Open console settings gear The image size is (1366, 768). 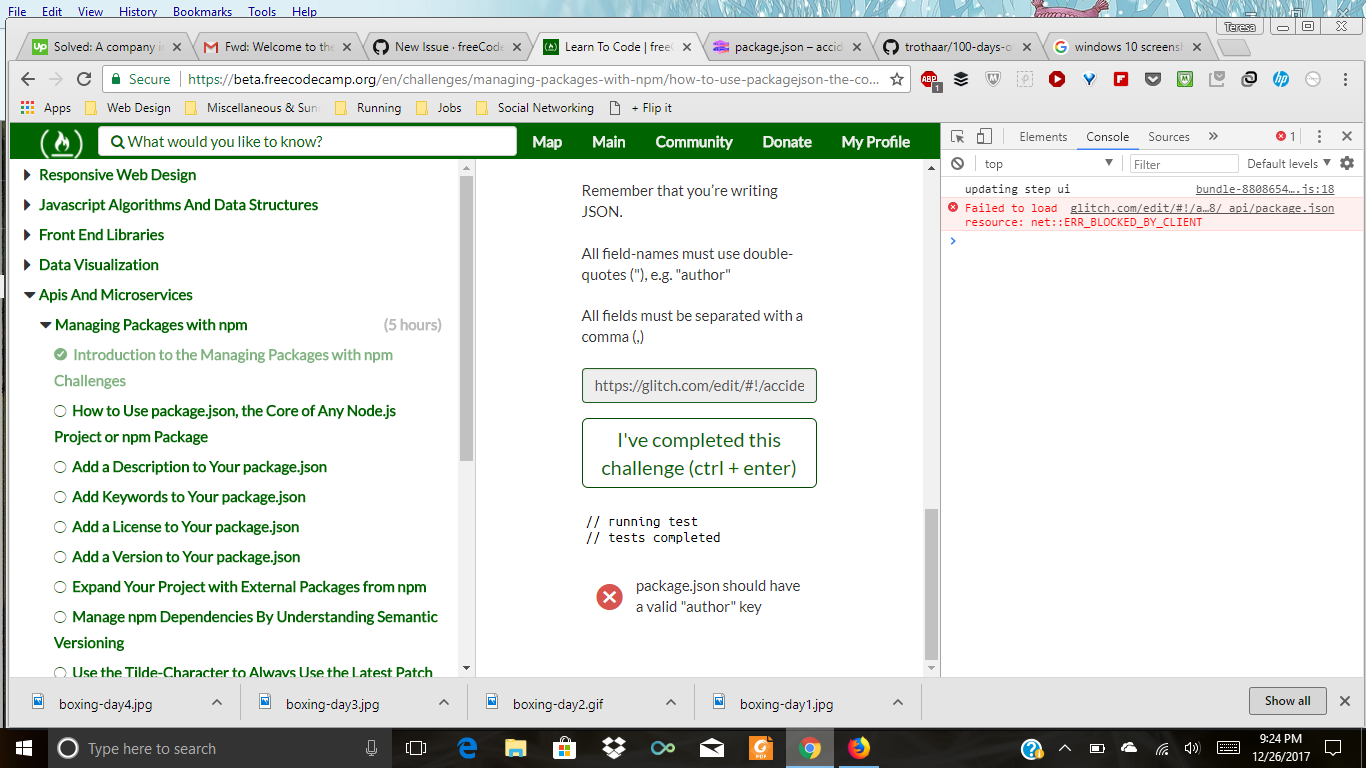[1347, 163]
